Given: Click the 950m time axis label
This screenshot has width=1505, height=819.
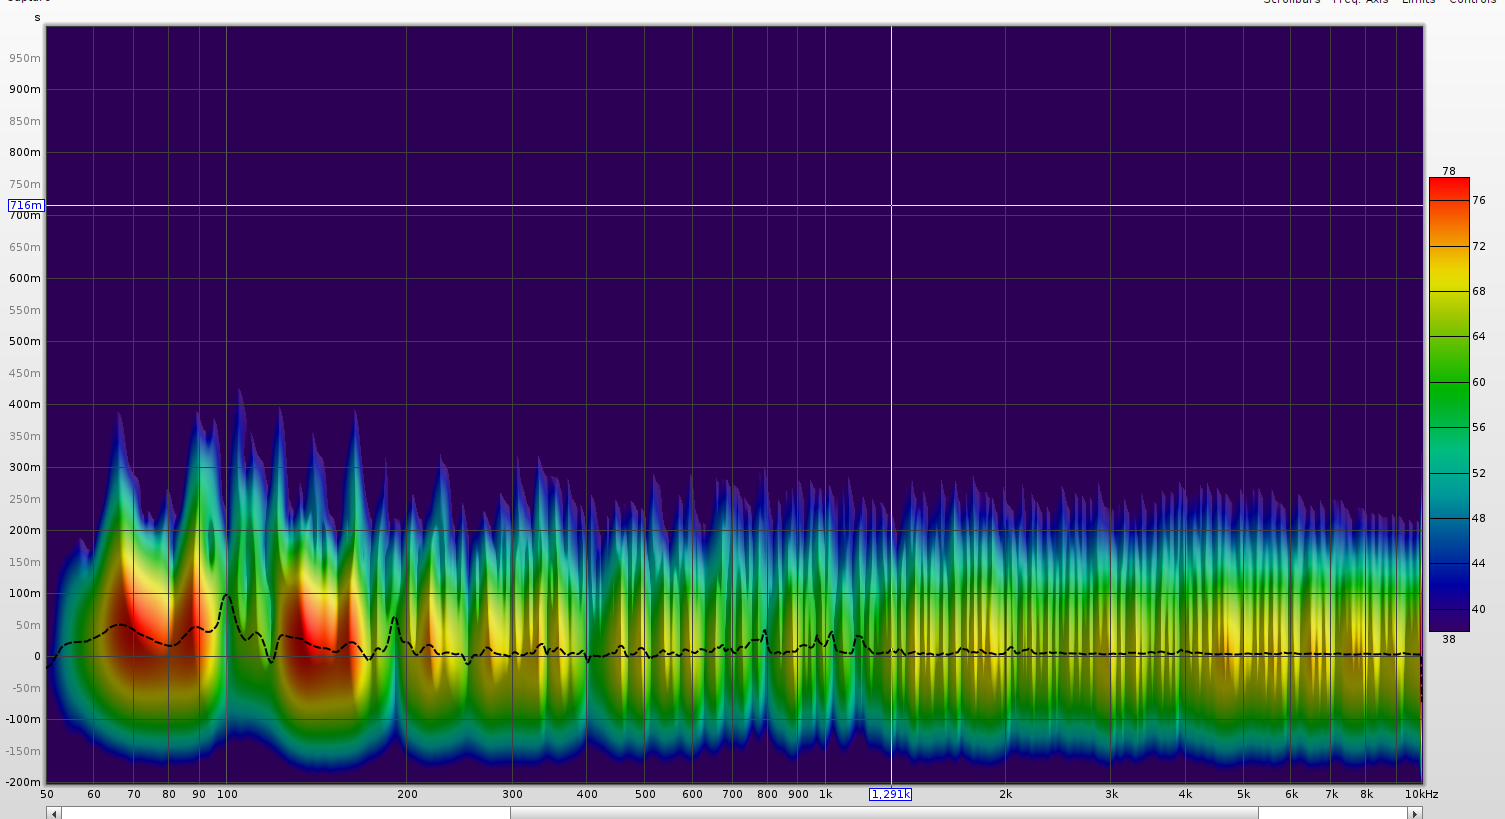Looking at the screenshot, I should click(x=25, y=58).
